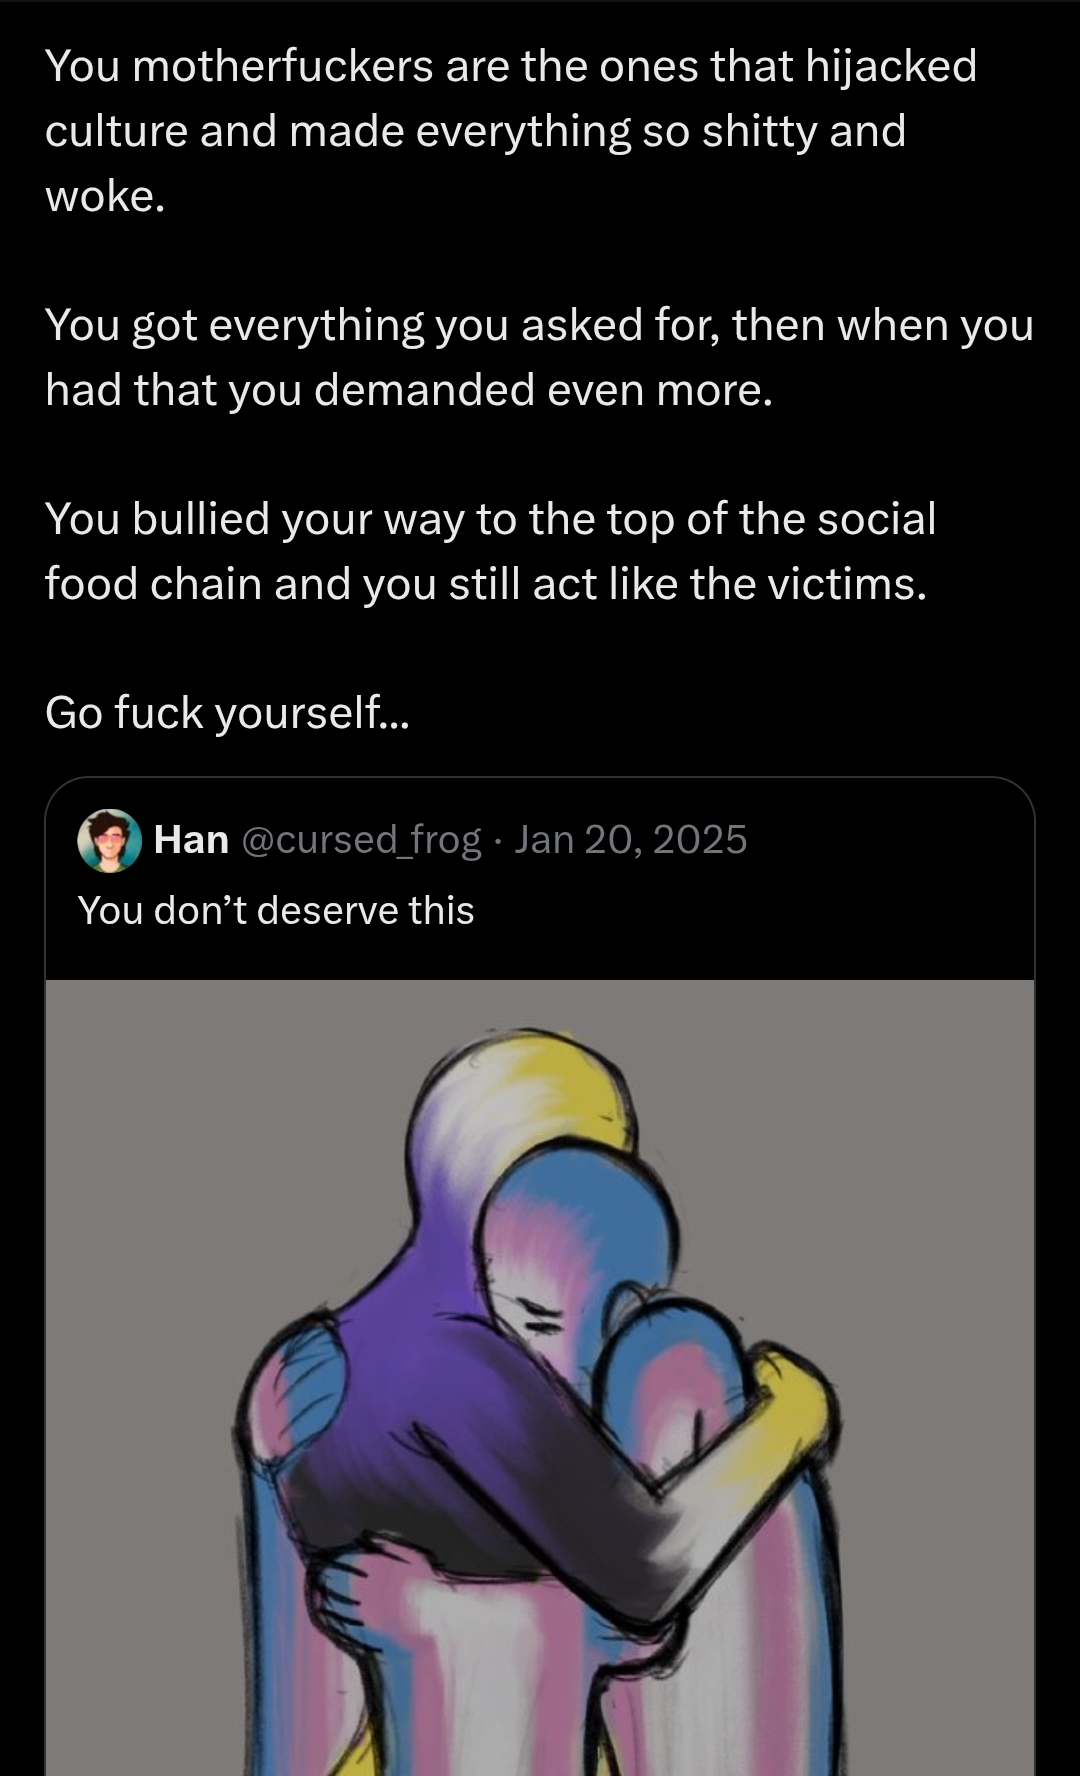Tap the paragraph mentioning 'hijacked culture'

coord(511,131)
